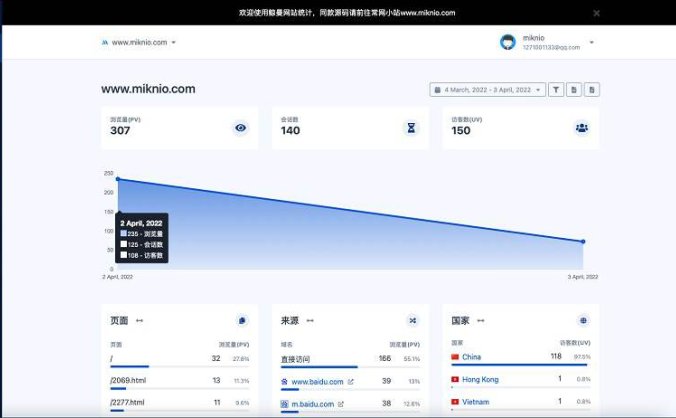This screenshot has height=418, width=676.
Task: Click the last document icon beside the date picker
Action: (x=592, y=89)
